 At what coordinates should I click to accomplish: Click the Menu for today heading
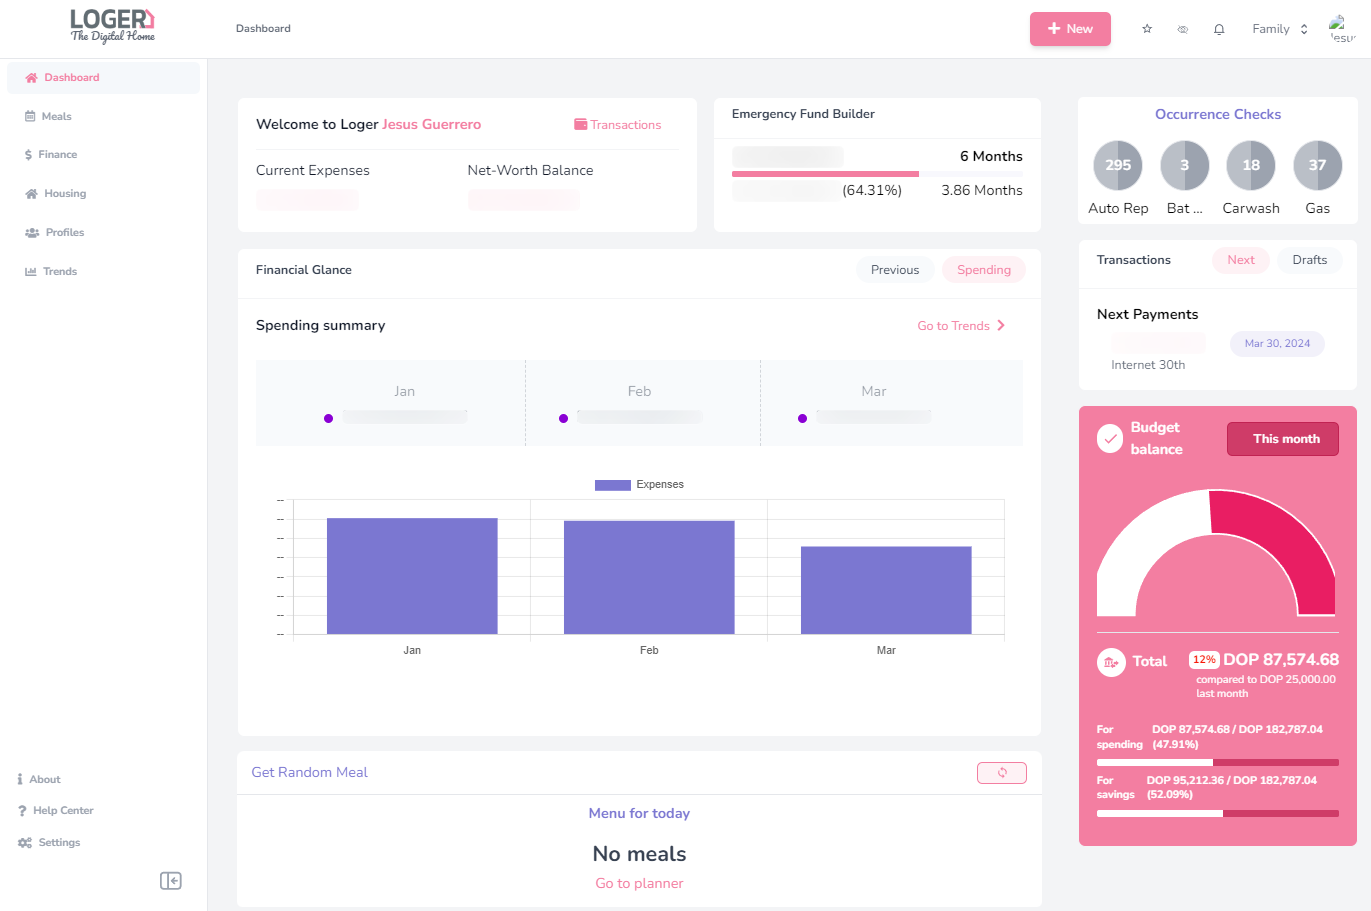point(639,813)
